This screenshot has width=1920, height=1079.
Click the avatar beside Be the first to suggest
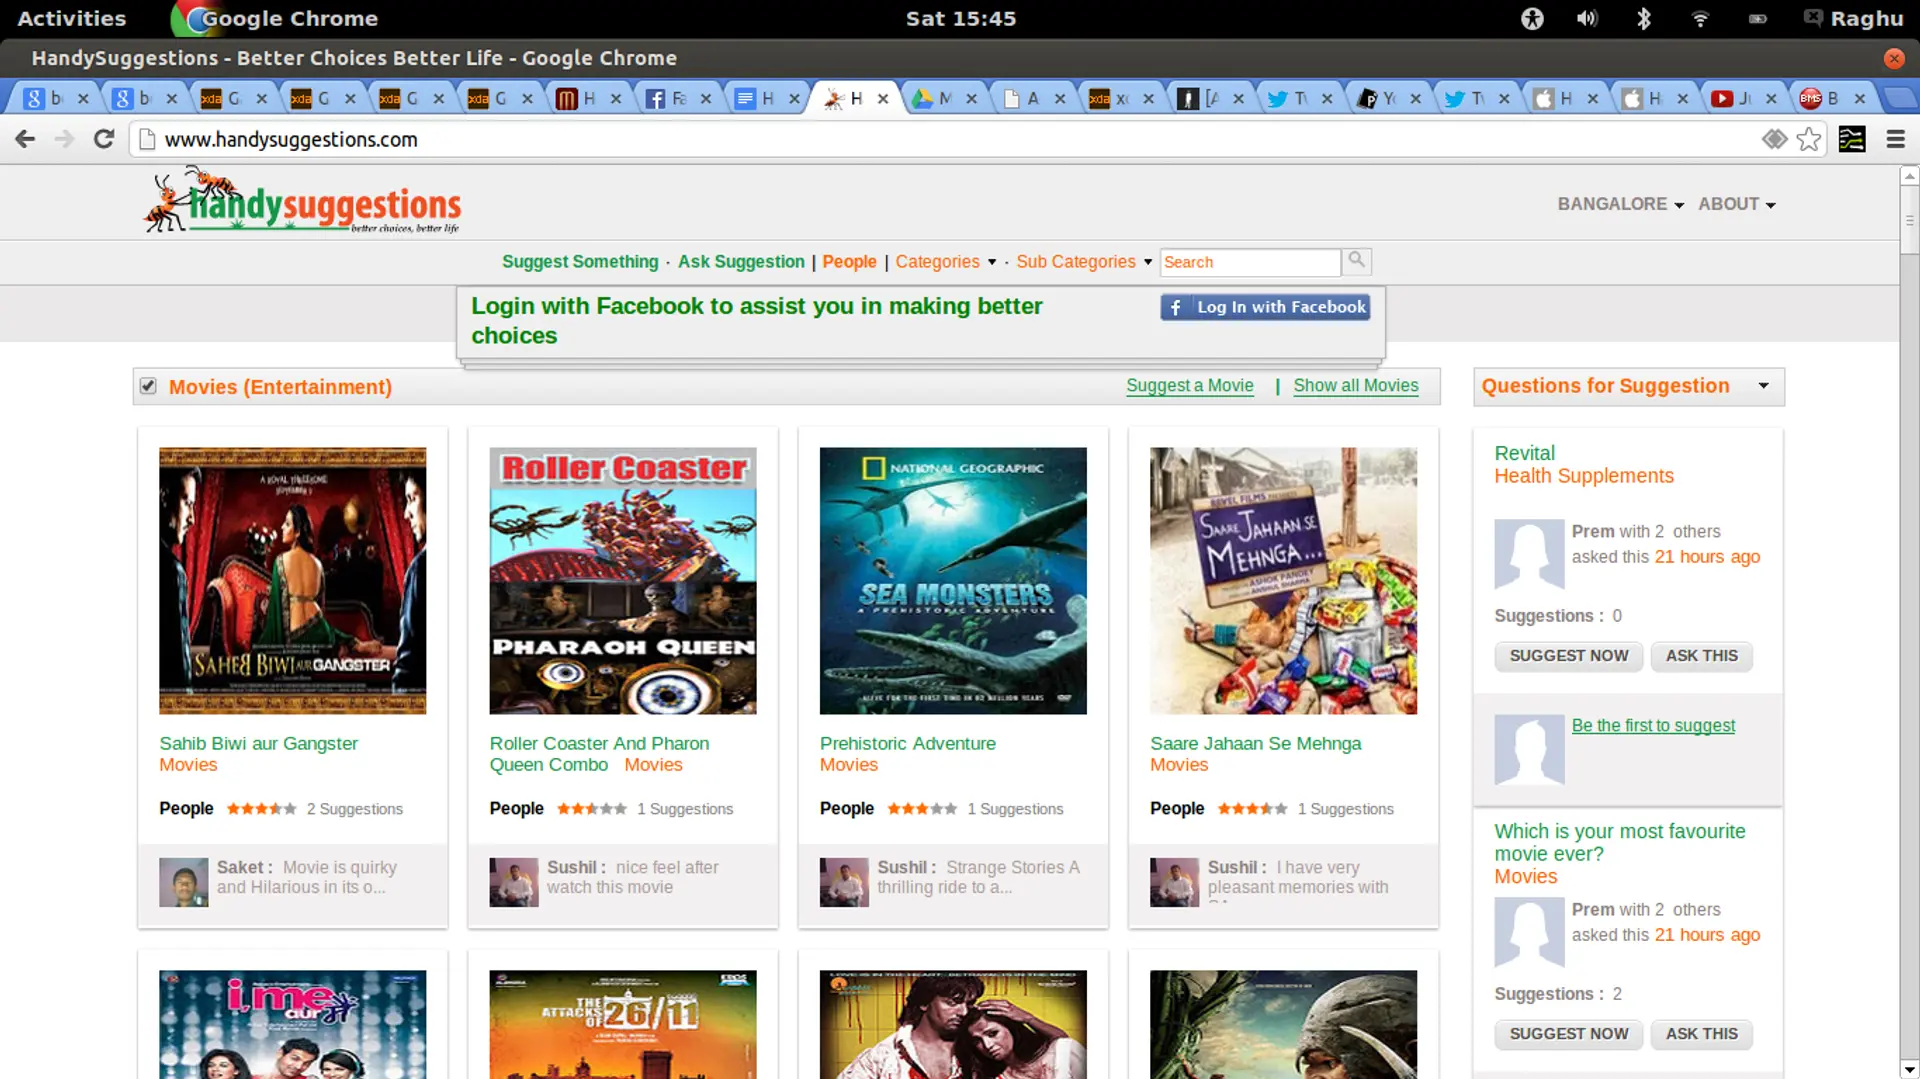(1529, 750)
